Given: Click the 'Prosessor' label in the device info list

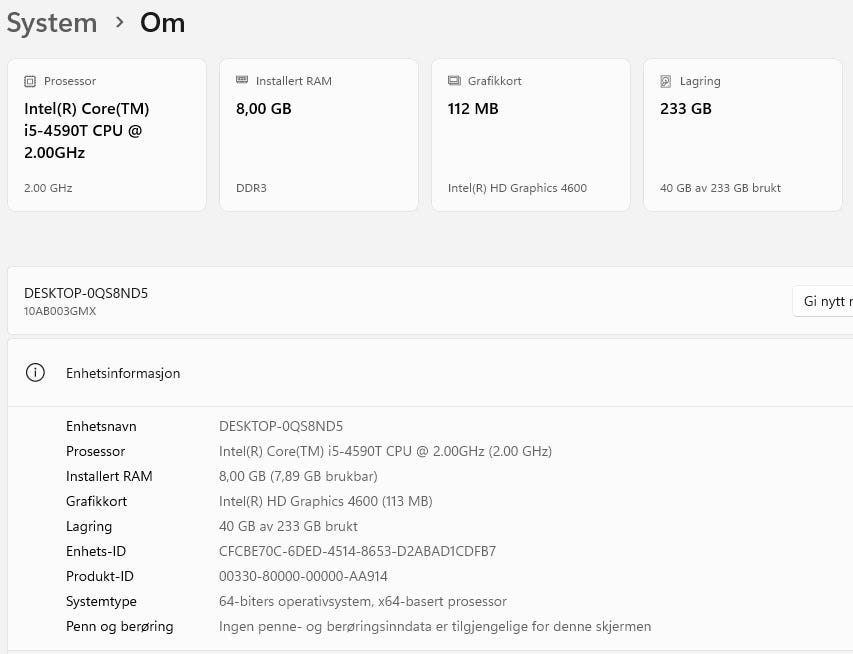Looking at the screenshot, I should coord(95,451).
